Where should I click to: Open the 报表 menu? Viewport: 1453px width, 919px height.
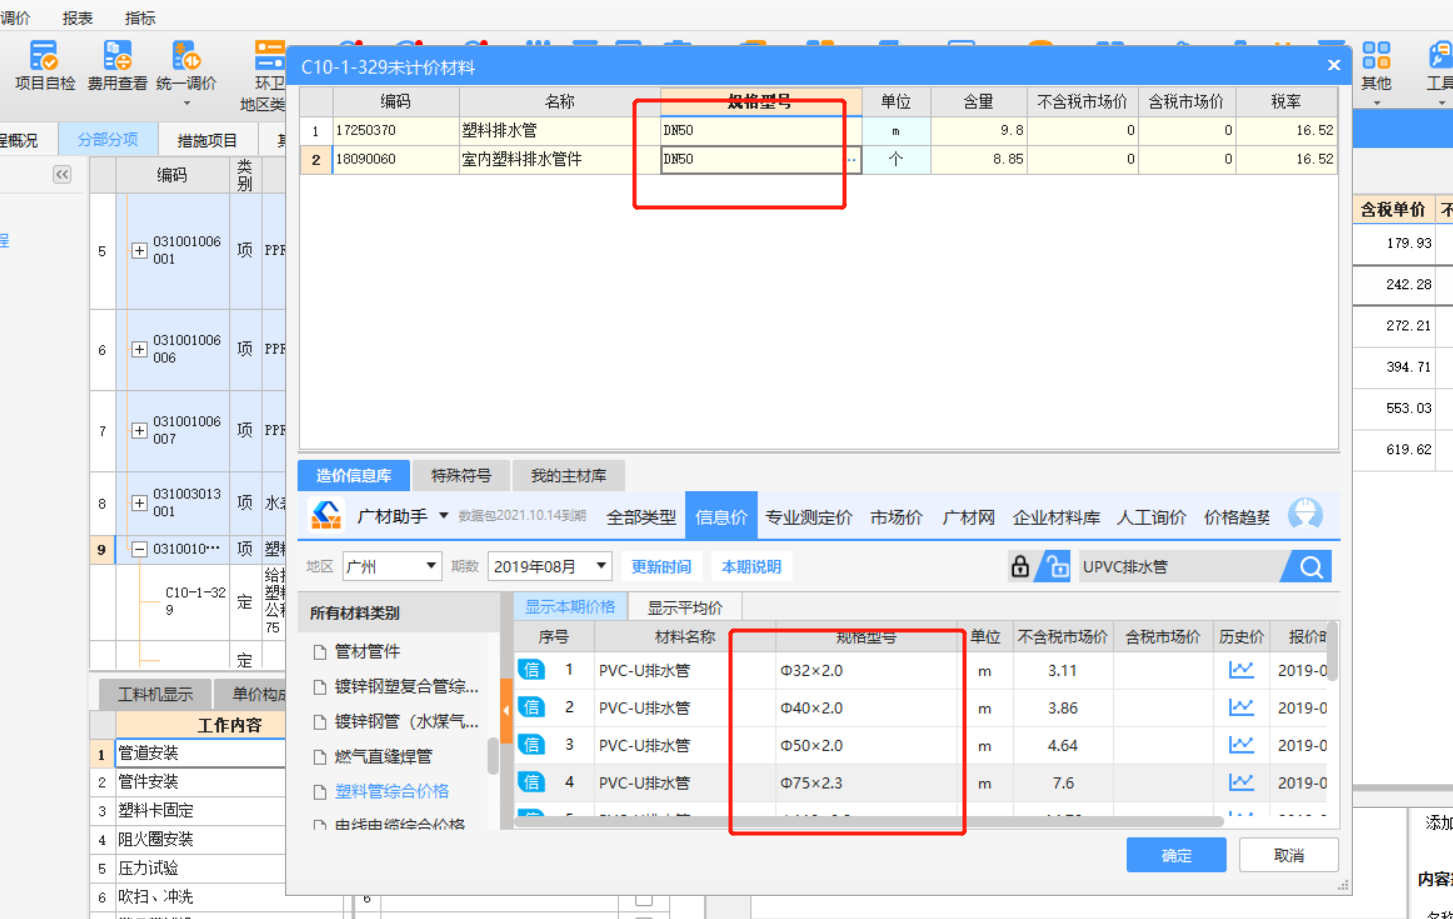[77, 18]
